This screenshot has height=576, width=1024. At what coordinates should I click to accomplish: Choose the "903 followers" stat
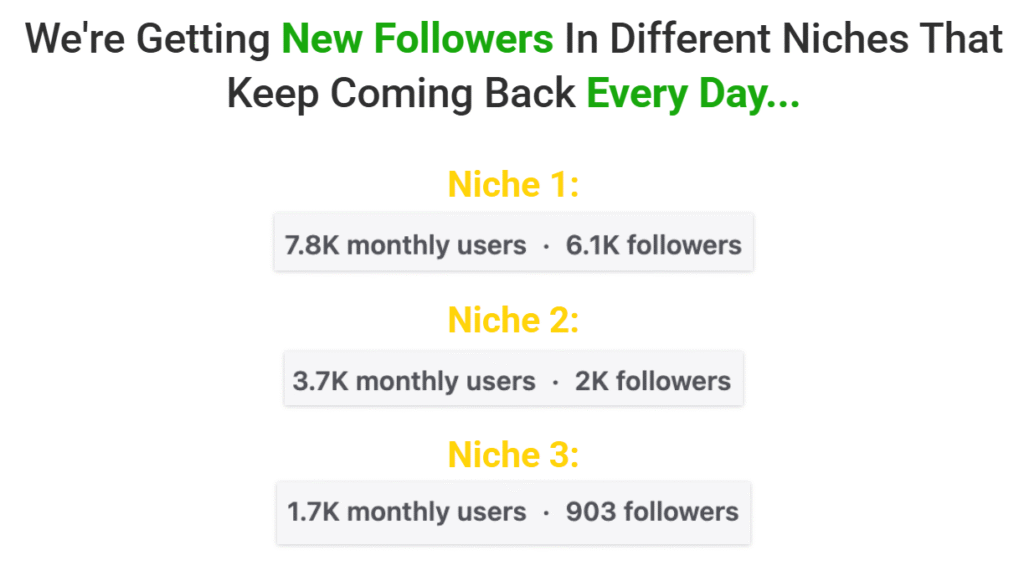click(x=652, y=513)
